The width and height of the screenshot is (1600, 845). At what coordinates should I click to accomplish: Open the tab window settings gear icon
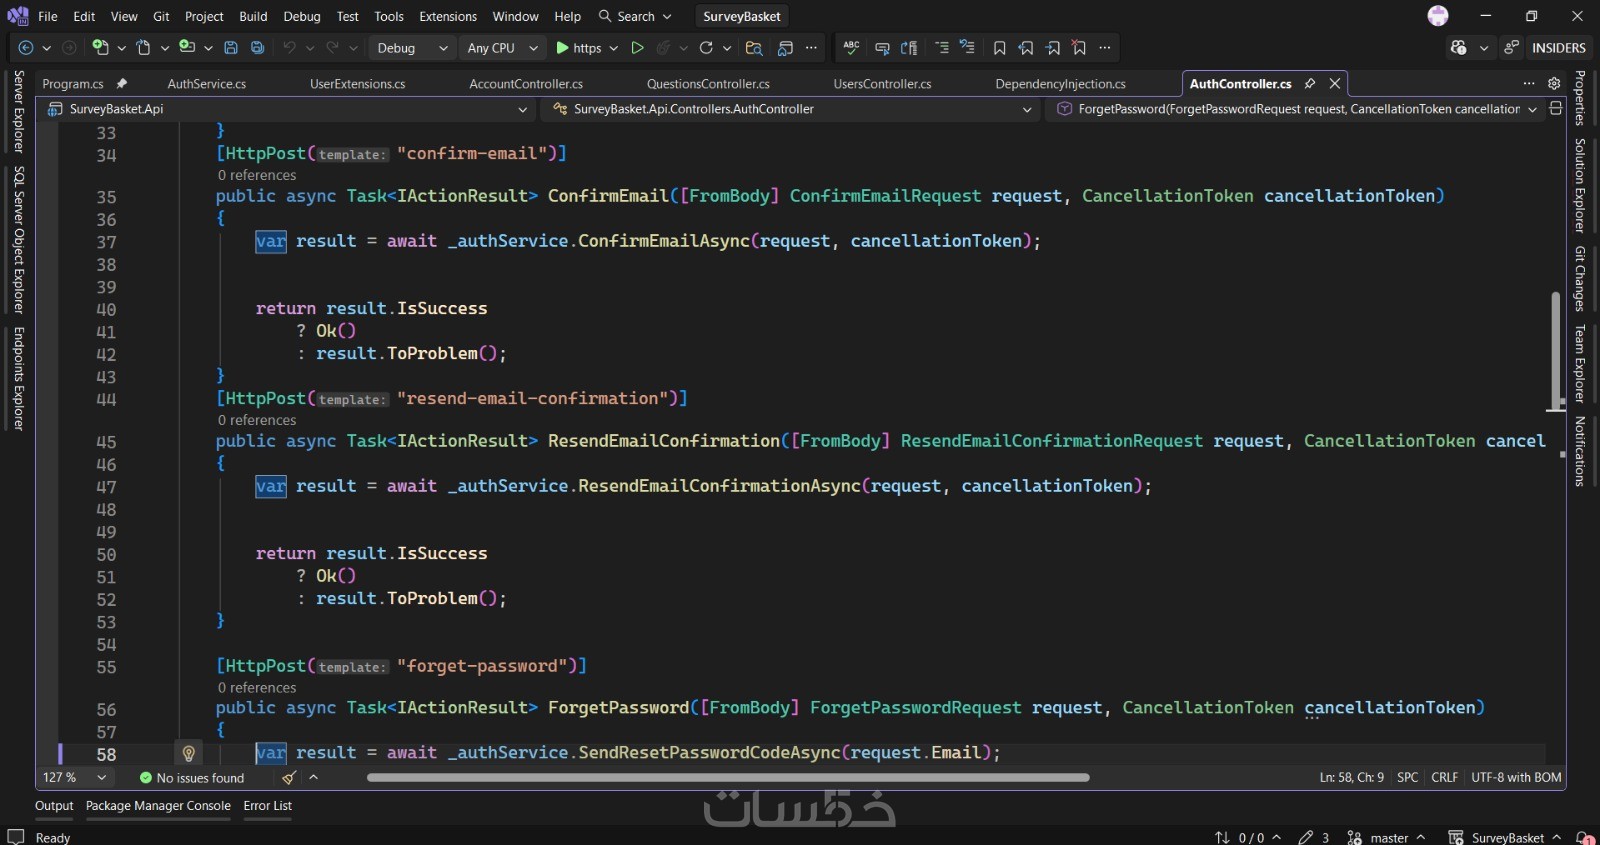click(1554, 83)
